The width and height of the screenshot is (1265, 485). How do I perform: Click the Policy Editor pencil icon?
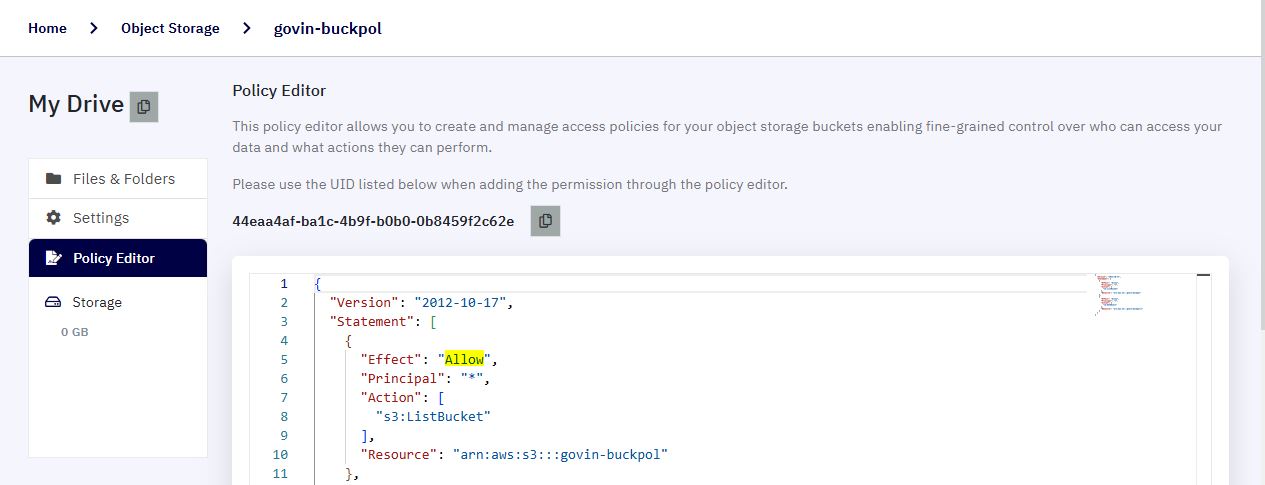pos(54,258)
